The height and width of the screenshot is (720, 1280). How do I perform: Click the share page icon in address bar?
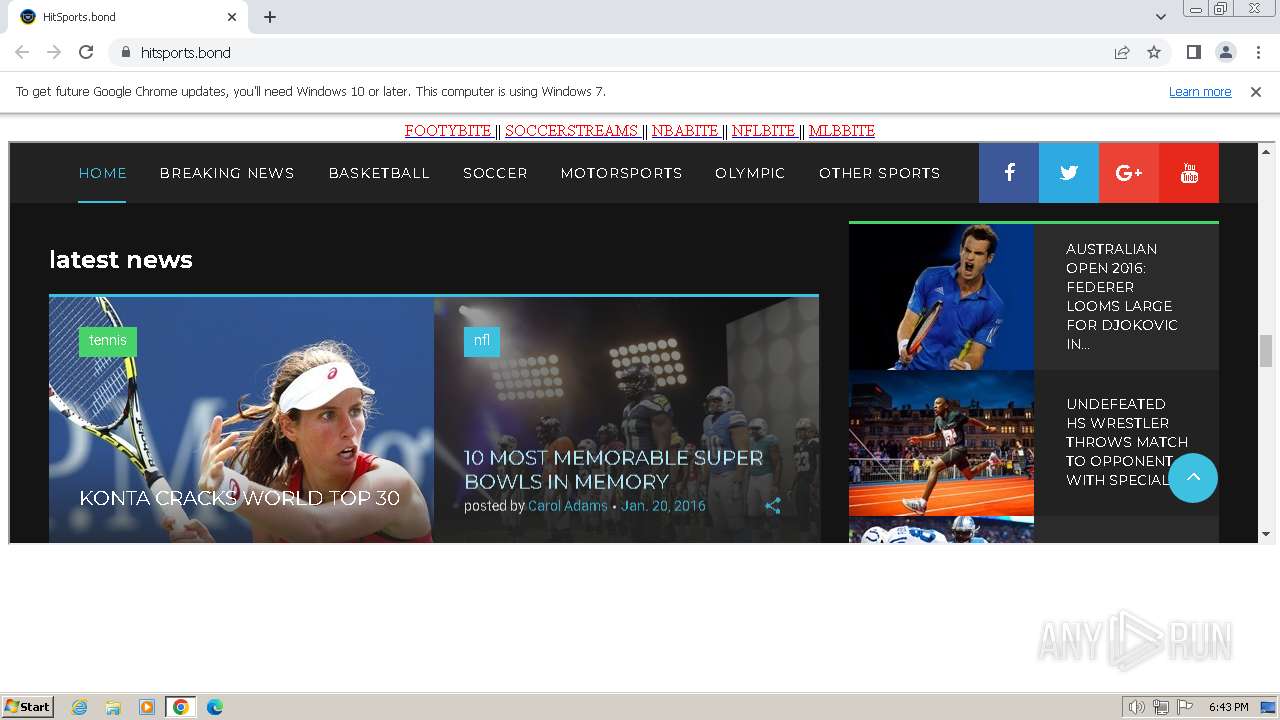[x=1122, y=52]
